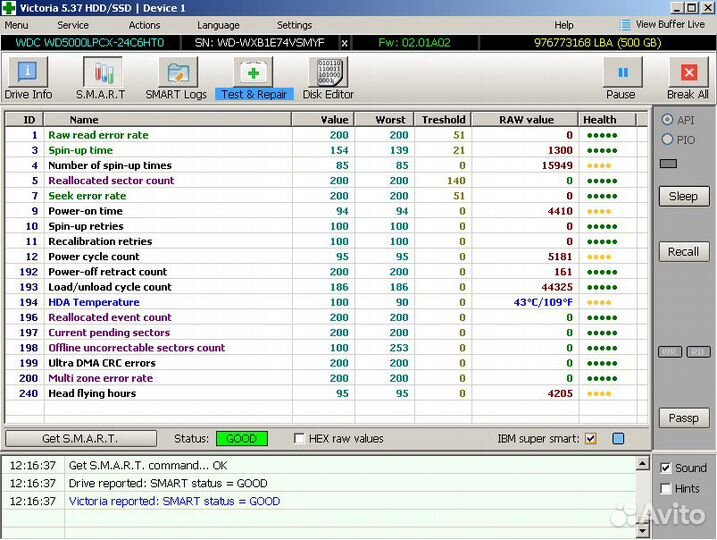Click the Drive reported SMART status log entry
This screenshot has height=540, width=717.
pyautogui.click(x=168, y=483)
